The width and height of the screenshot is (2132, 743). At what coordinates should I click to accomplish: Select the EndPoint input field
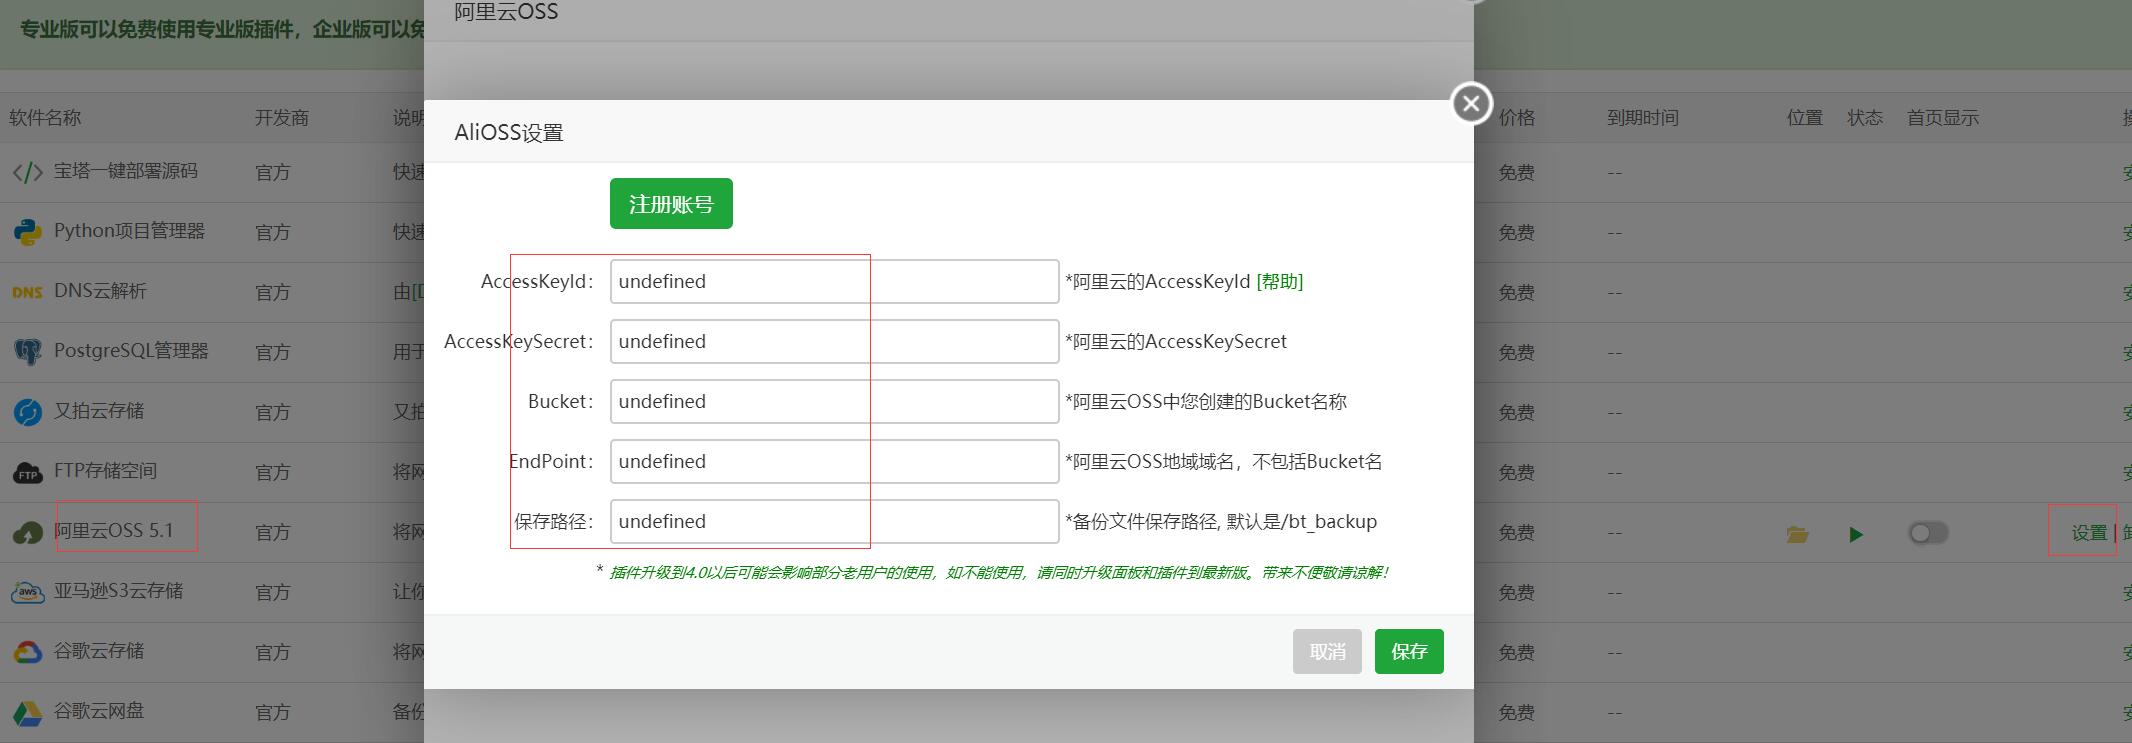click(834, 461)
